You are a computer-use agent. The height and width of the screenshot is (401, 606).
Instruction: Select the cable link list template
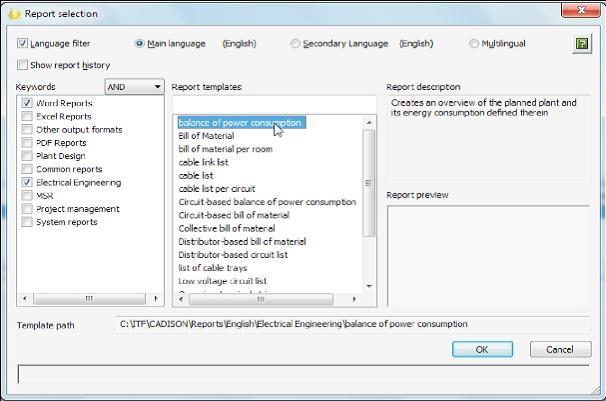pyautogui.click(x=203, y=162)
